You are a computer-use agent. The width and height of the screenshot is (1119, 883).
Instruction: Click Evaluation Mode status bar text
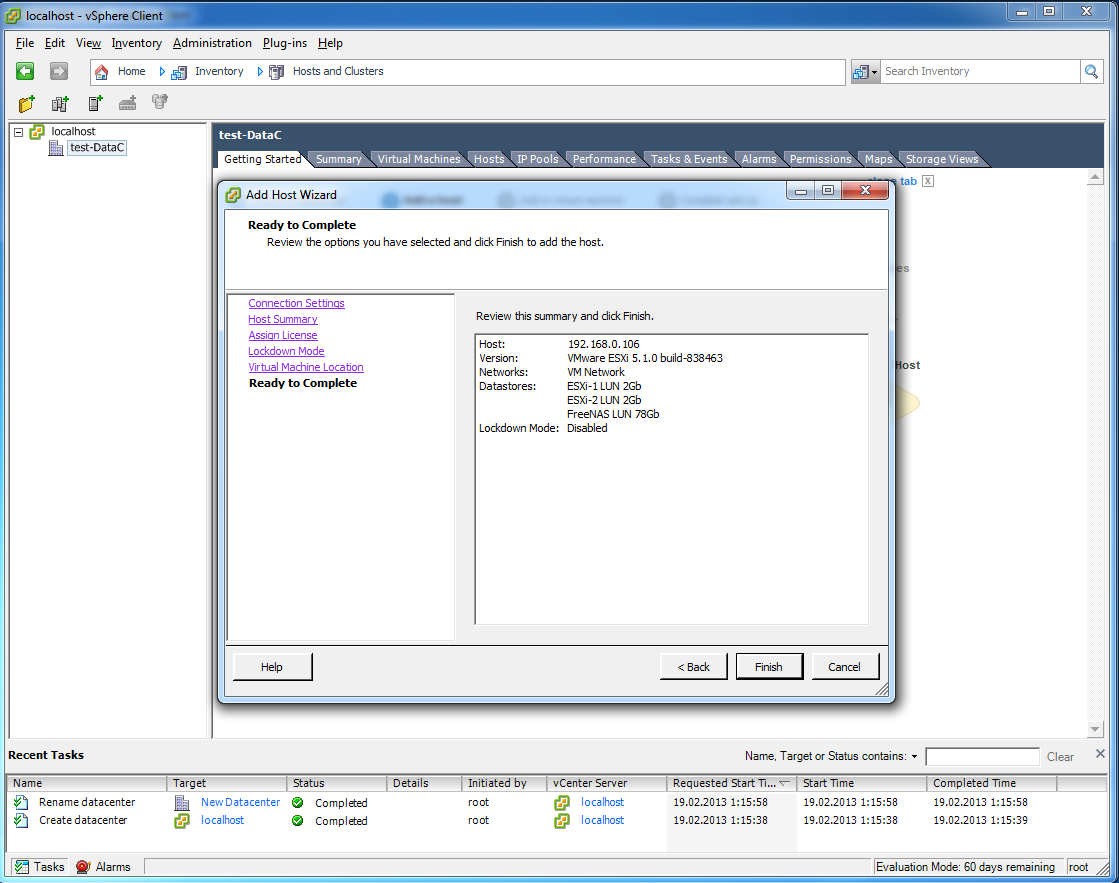(966, 867)
